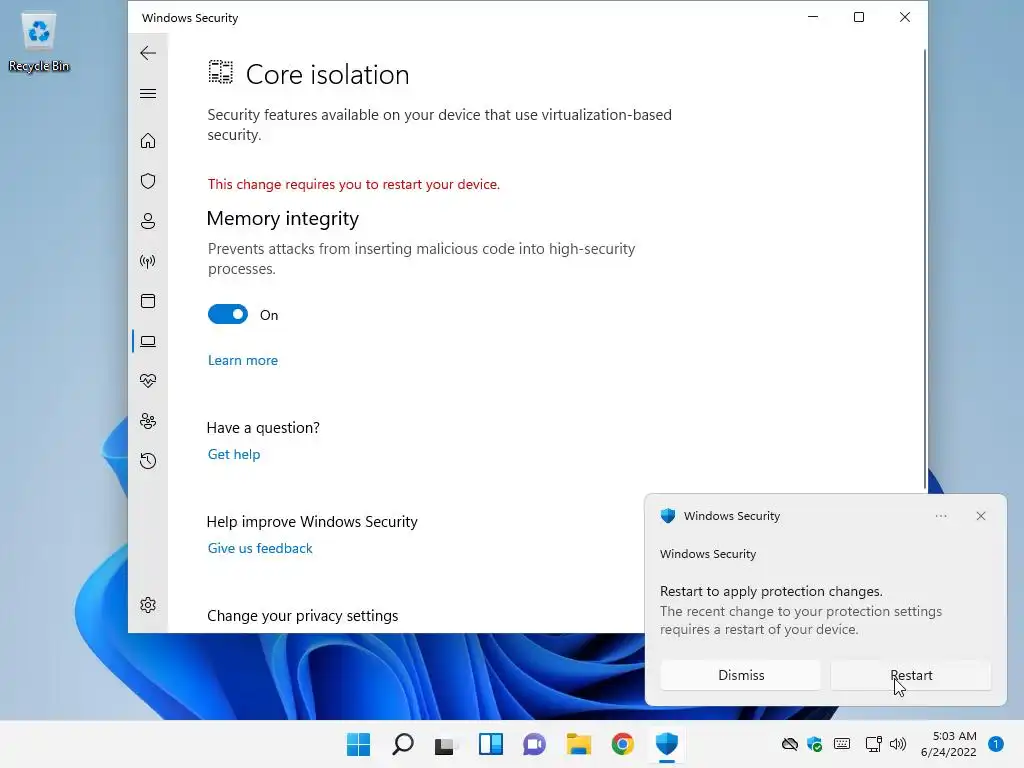The height and width of the screenshot is (768, 1024).
Task: Open Settings gear in sidebar
Action: point(148,605)
